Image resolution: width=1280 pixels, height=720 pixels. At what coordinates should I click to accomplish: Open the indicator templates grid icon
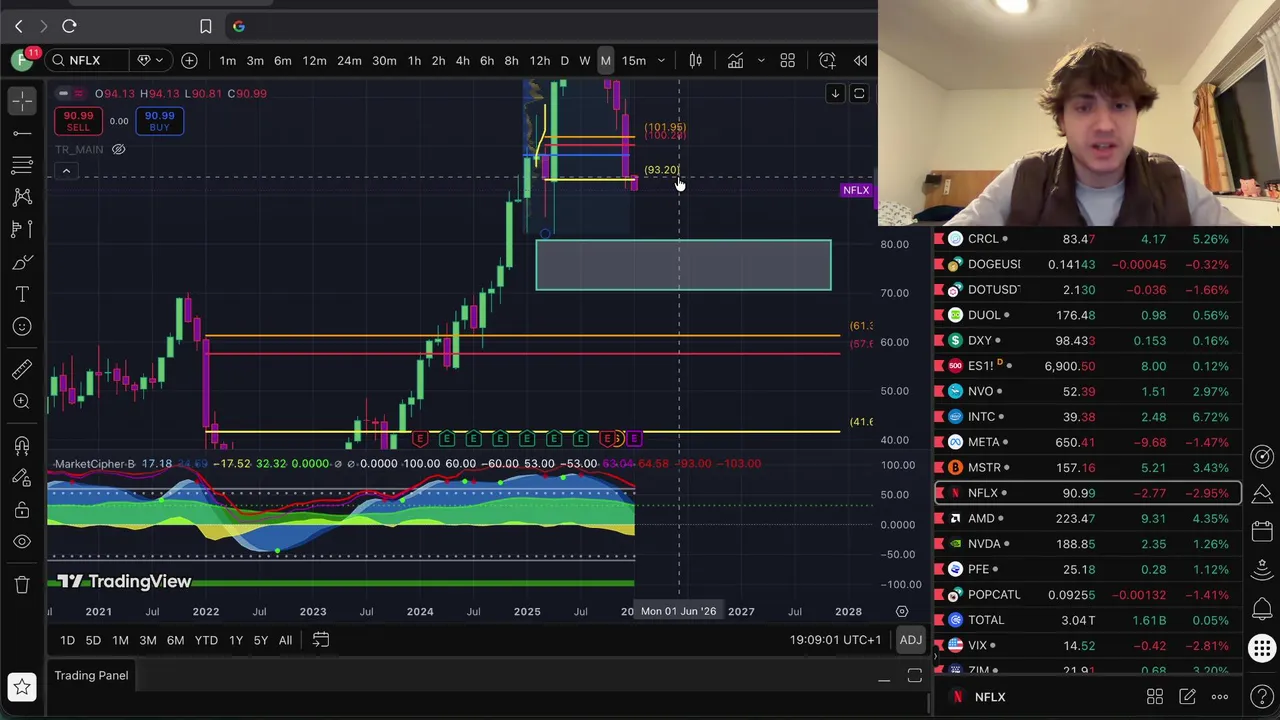(x=787, y=61)
